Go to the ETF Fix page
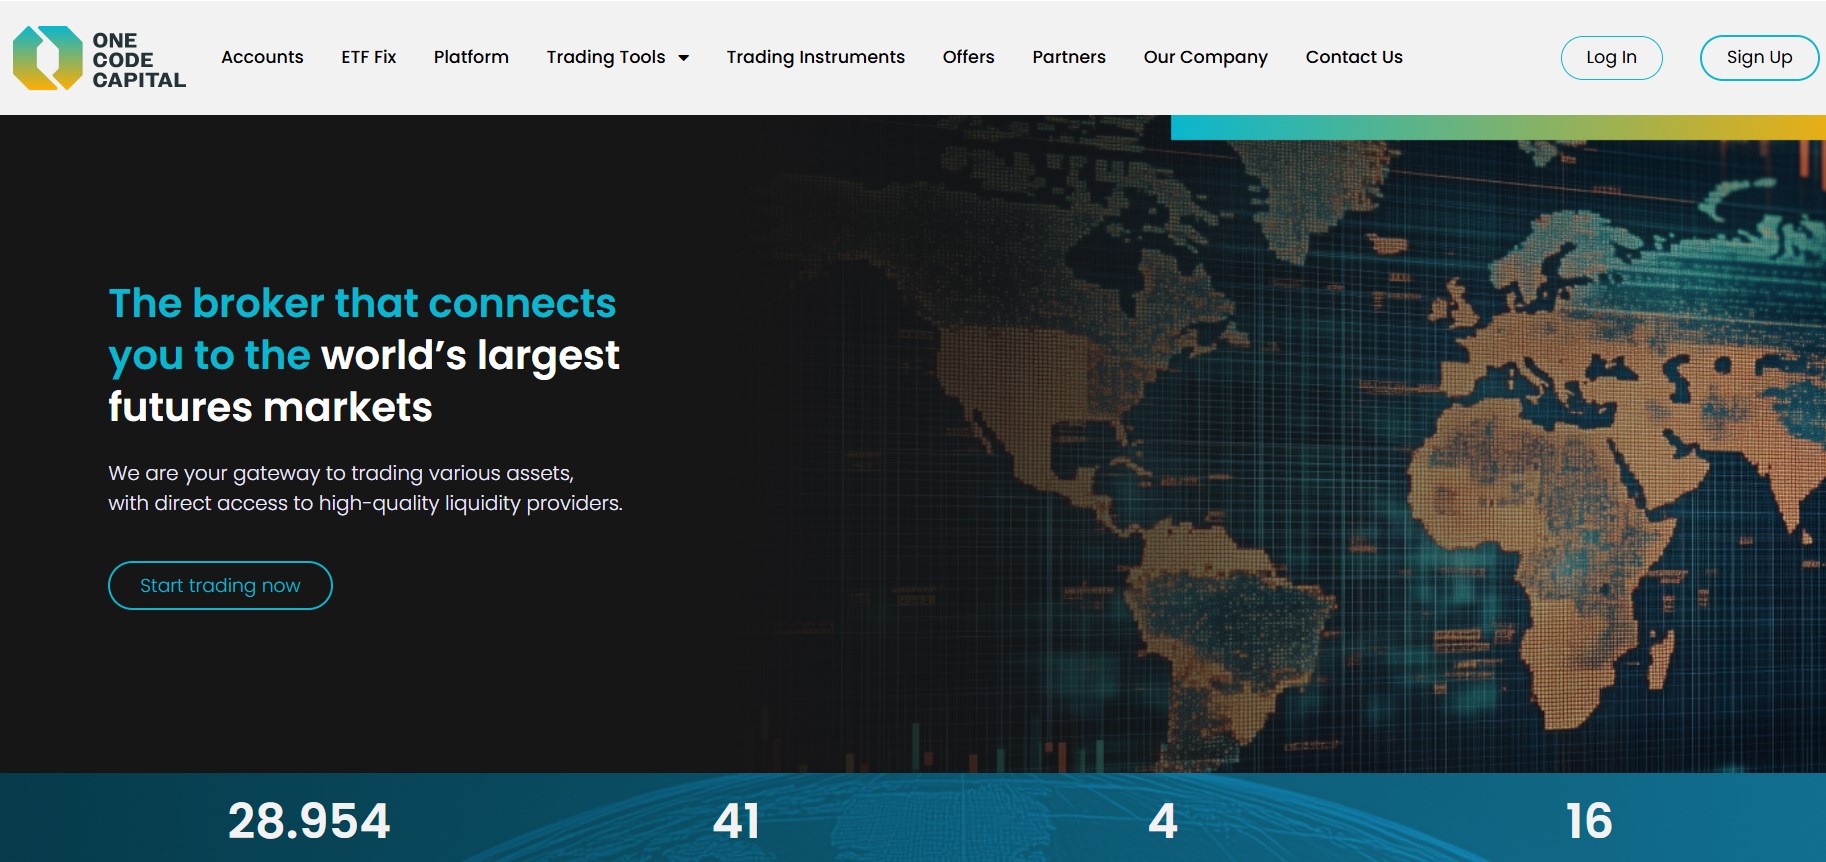This screenshot has width=1826, height=862. coord(369,57)
